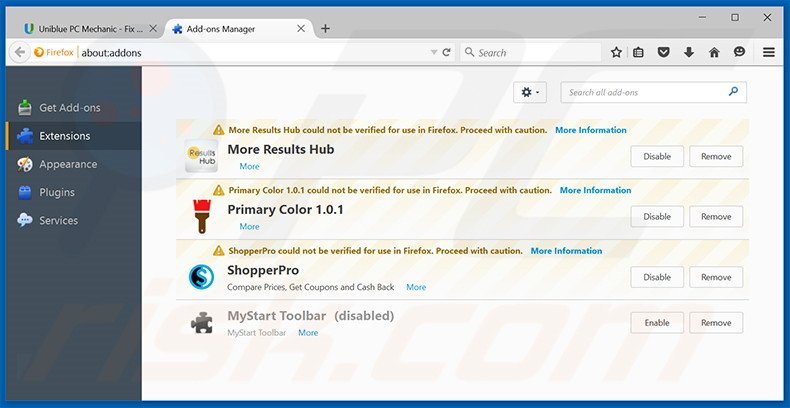Select the More Results Hub title text
This screenshot has width=790, height=408.
coord(281,149)
